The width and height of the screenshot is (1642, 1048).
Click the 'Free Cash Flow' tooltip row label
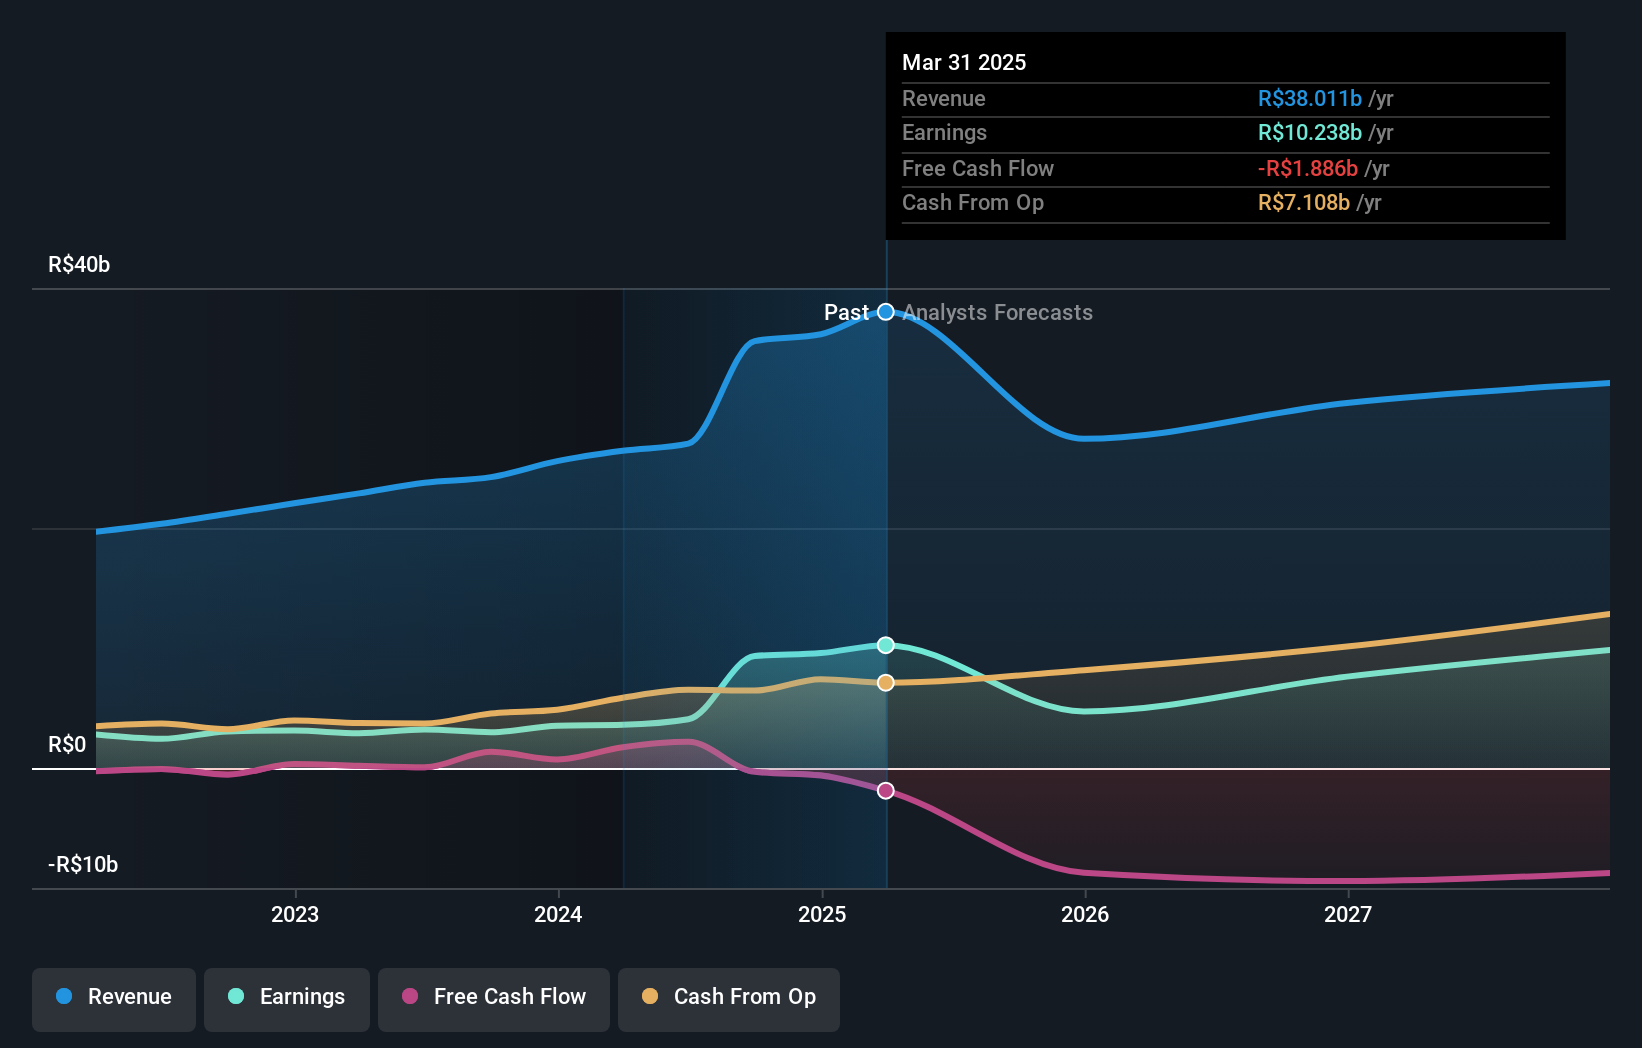(x=978, y=168)
